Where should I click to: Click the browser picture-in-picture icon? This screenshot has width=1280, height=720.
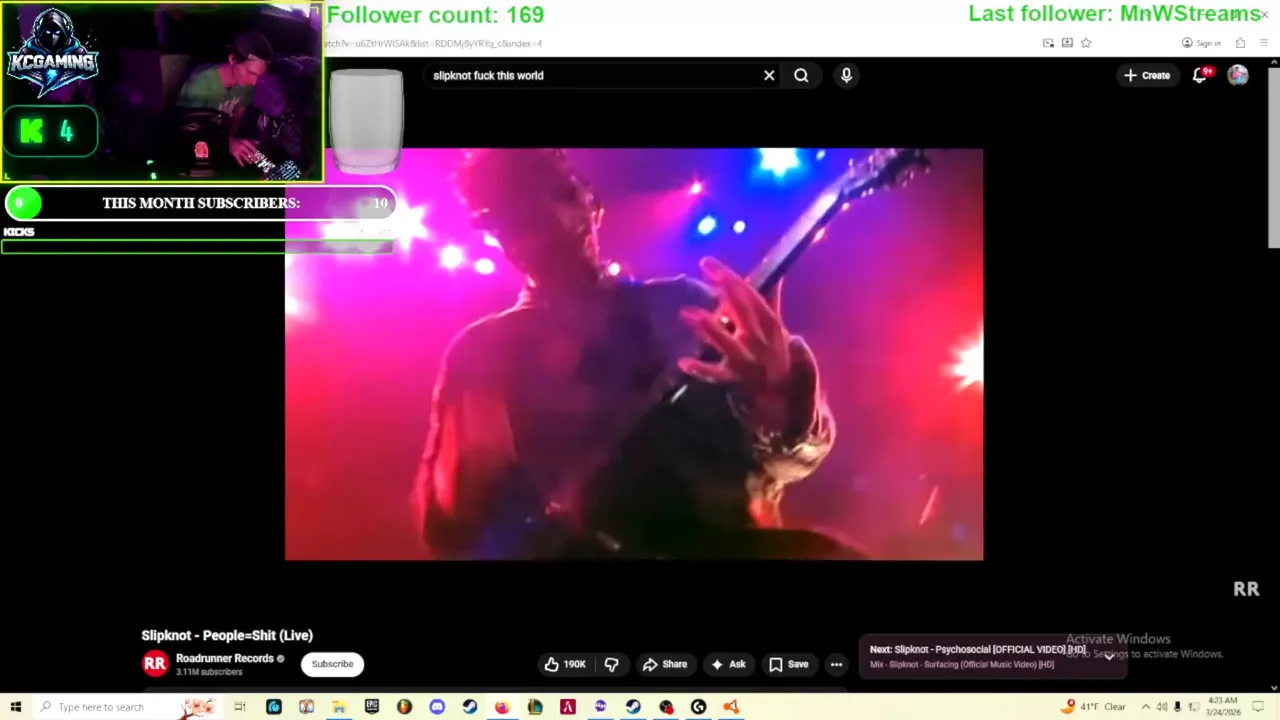click(x=1048, y=43)
